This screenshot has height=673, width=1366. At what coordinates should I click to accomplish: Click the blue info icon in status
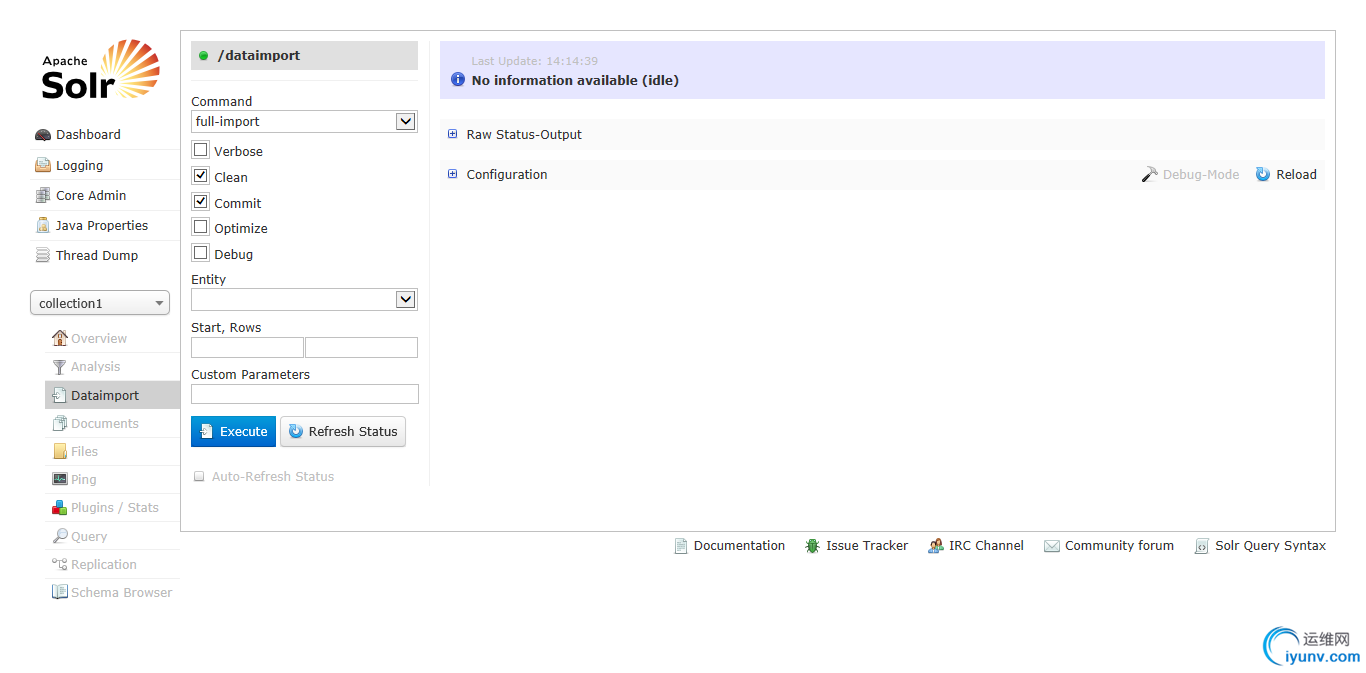[x=458, y=79]
